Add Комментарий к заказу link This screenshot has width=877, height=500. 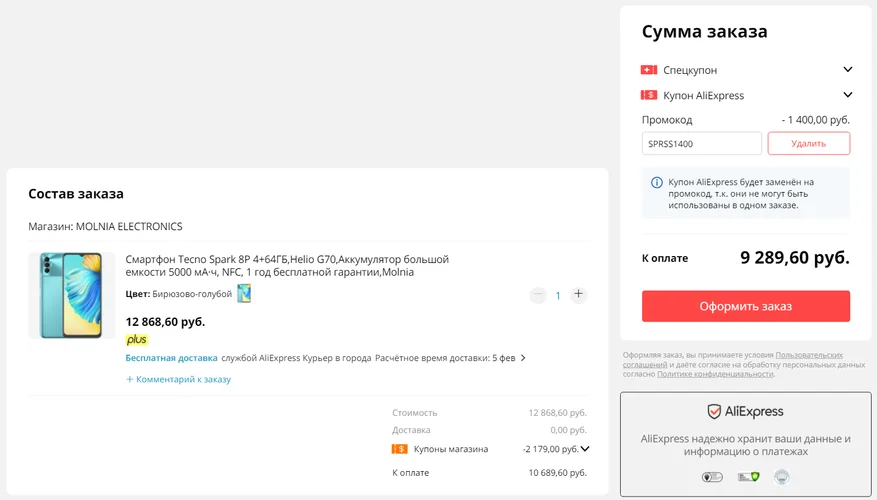click(x=178, y=379)
